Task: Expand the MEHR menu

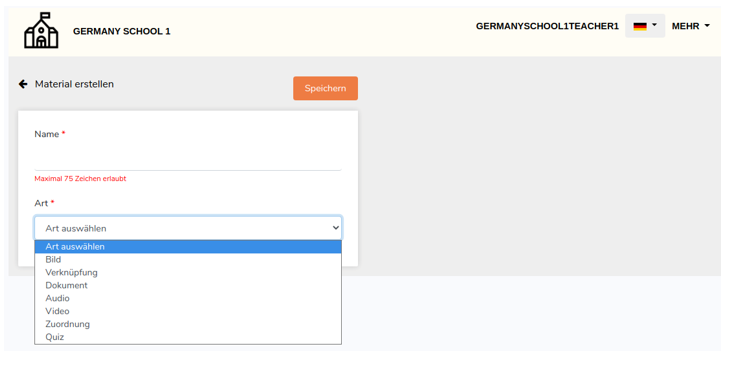Action: pos(690,26)
